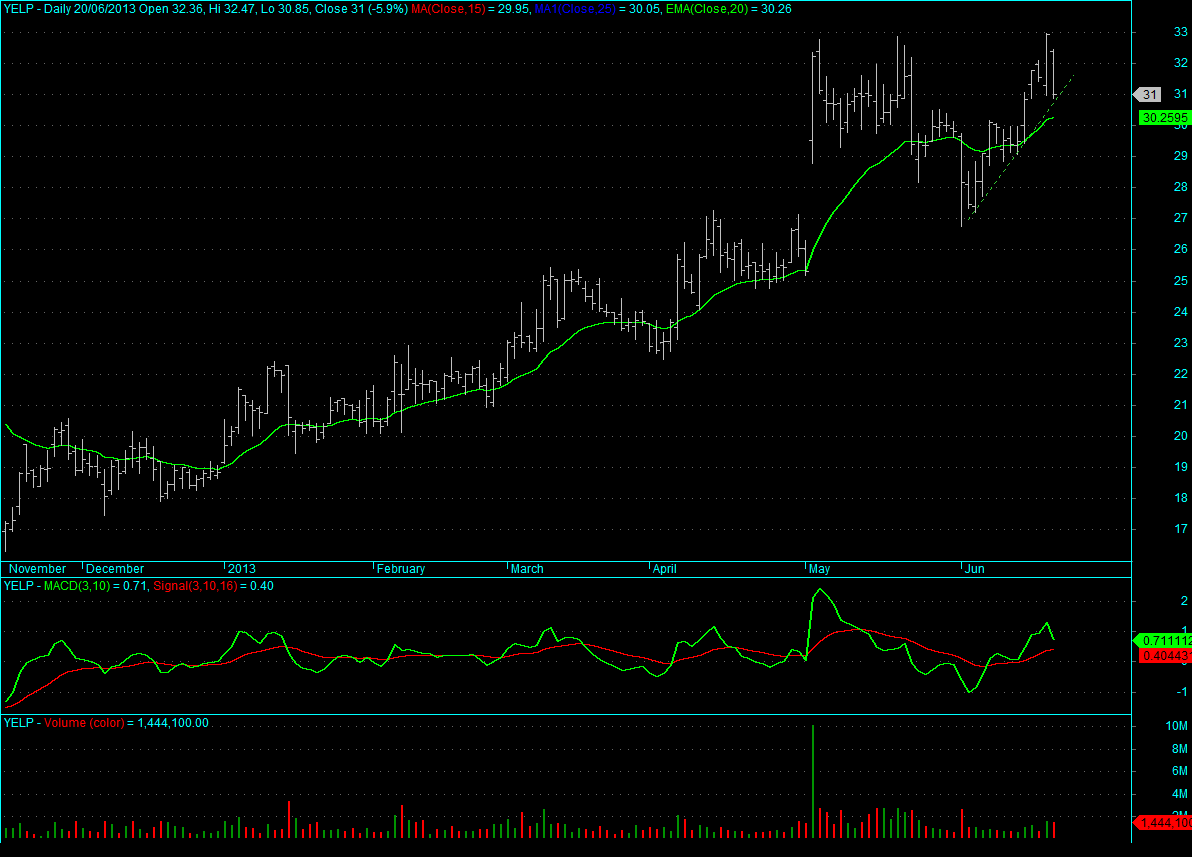Image resolution: width=1192 pixels, height=857 pixels.
Task: Click the March label on the time axis
Action: [527, 569]
